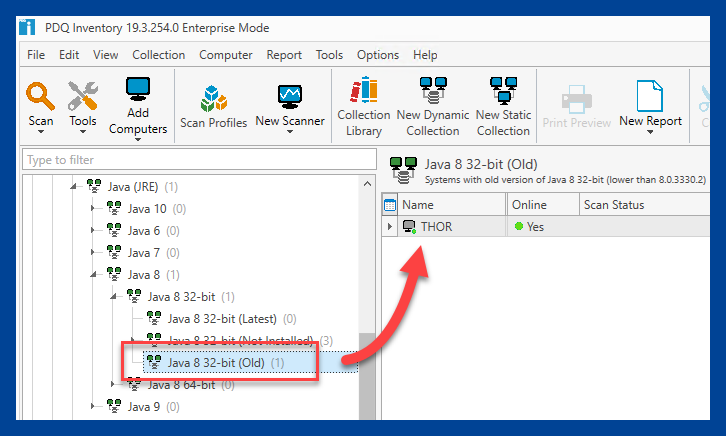Open the Tools menu in menu bar
Image resolution: width=726 pixels, height=436 pixels.
(x=329, y=55)
